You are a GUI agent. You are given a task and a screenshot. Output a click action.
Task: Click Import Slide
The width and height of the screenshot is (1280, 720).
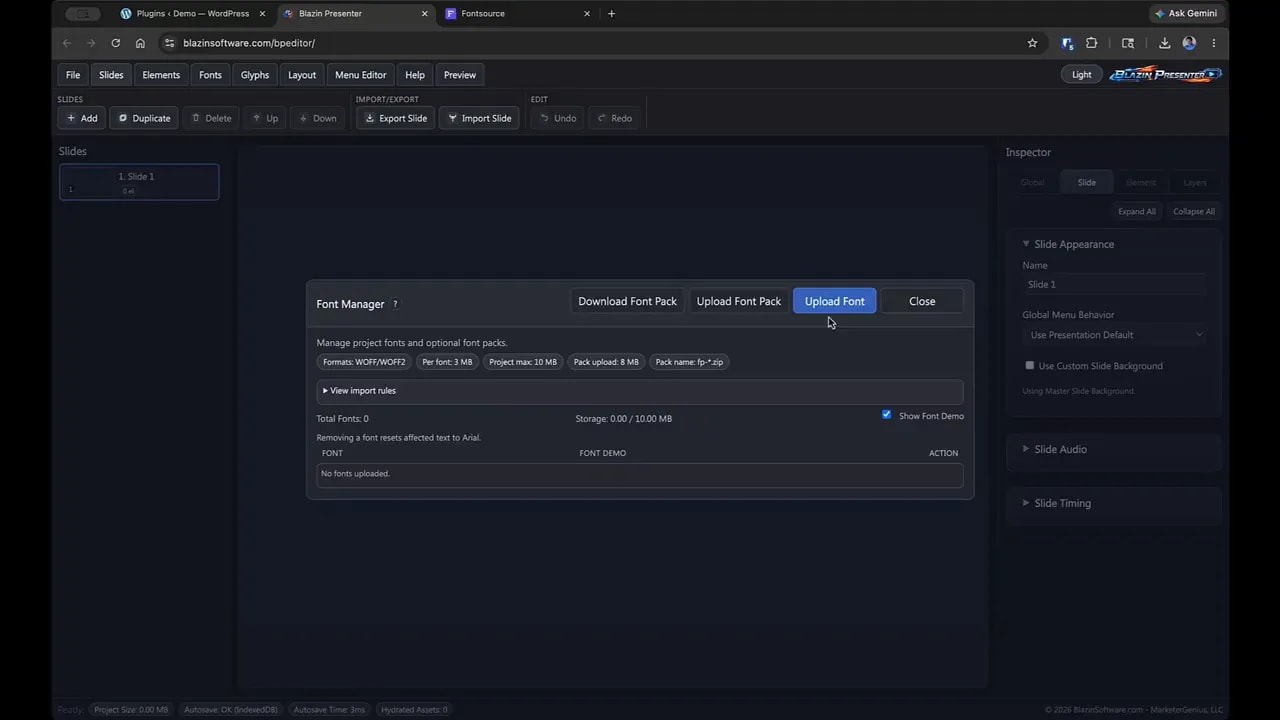coord(479,118)
